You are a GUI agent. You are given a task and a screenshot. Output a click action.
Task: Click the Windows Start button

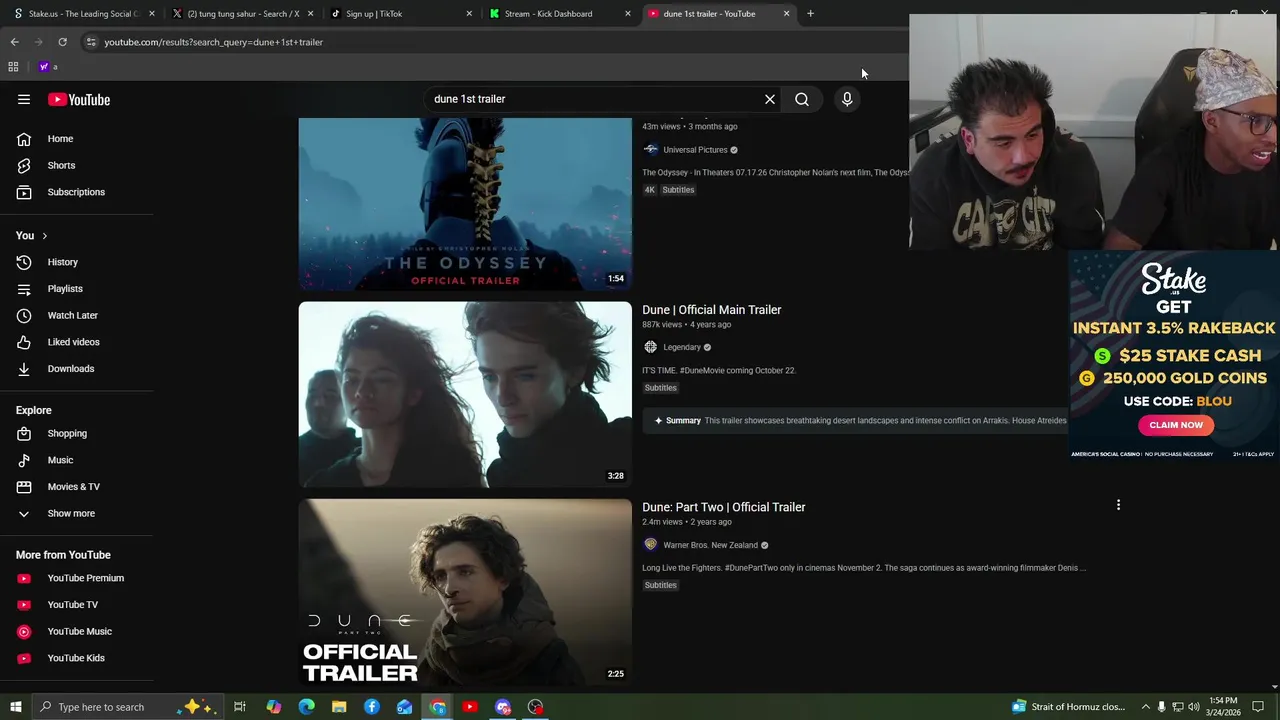tap(15, 707)
